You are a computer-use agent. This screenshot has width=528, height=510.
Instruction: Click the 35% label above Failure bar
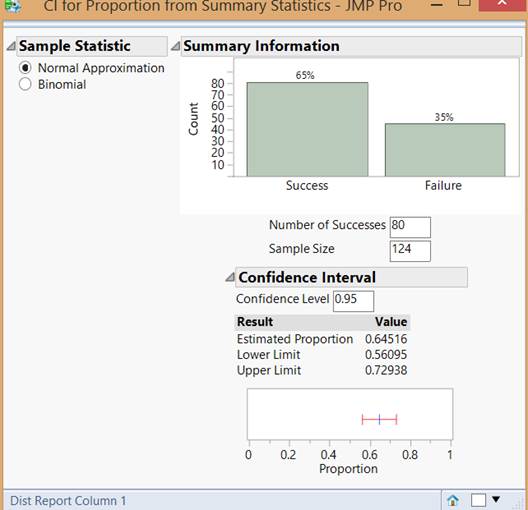click(x=444, y=117)
